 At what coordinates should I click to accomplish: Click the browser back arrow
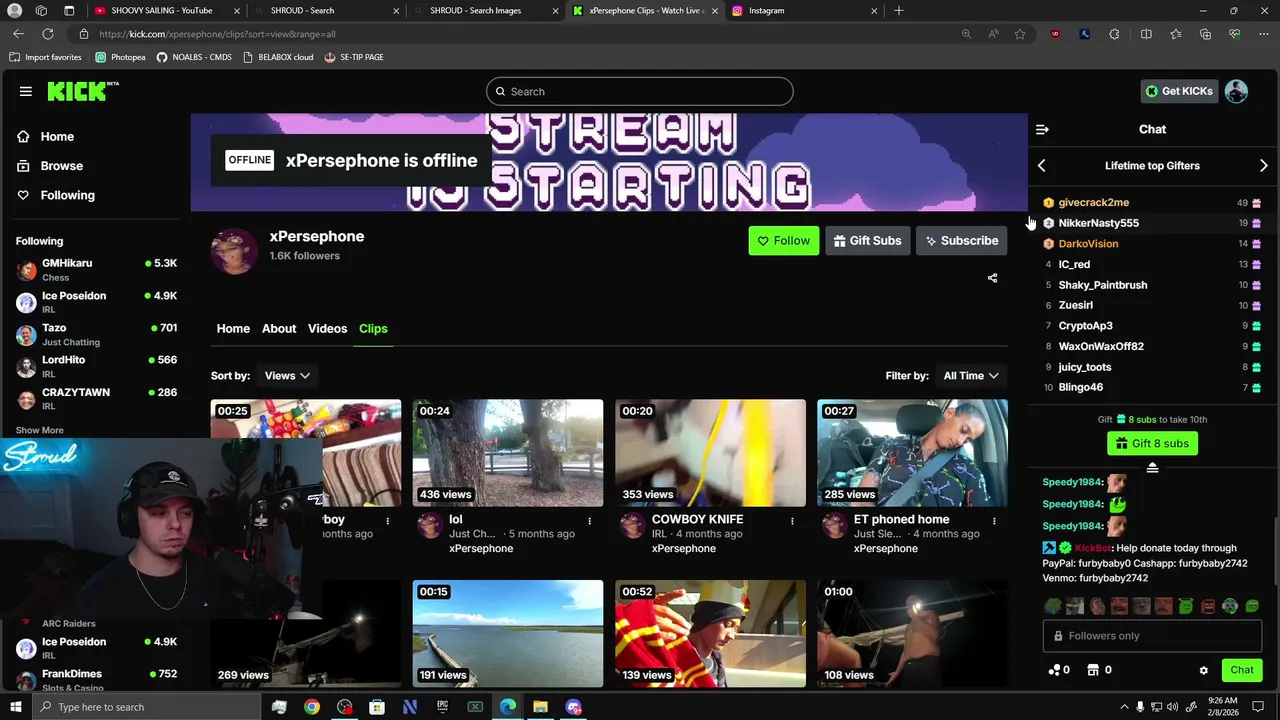coord(18,34)
